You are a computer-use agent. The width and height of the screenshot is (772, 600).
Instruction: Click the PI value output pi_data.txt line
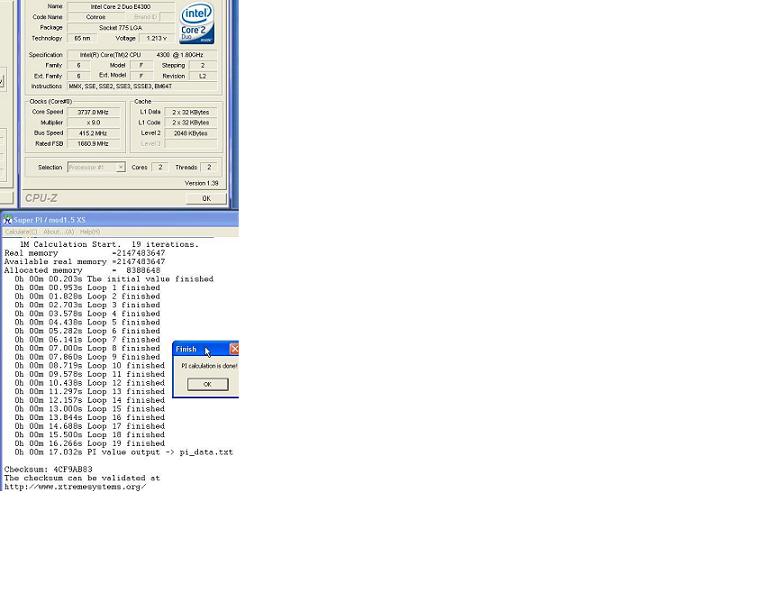click(x=124, y=452)
